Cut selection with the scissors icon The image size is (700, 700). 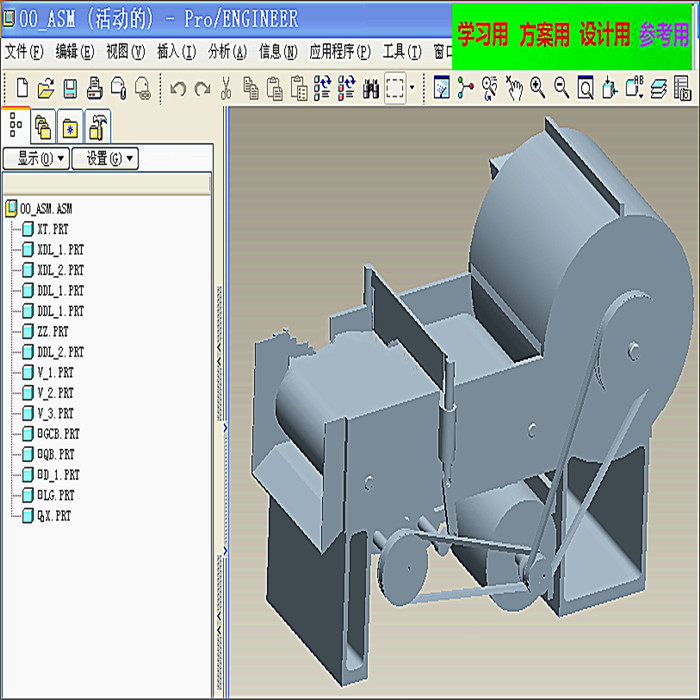[226, 88]
